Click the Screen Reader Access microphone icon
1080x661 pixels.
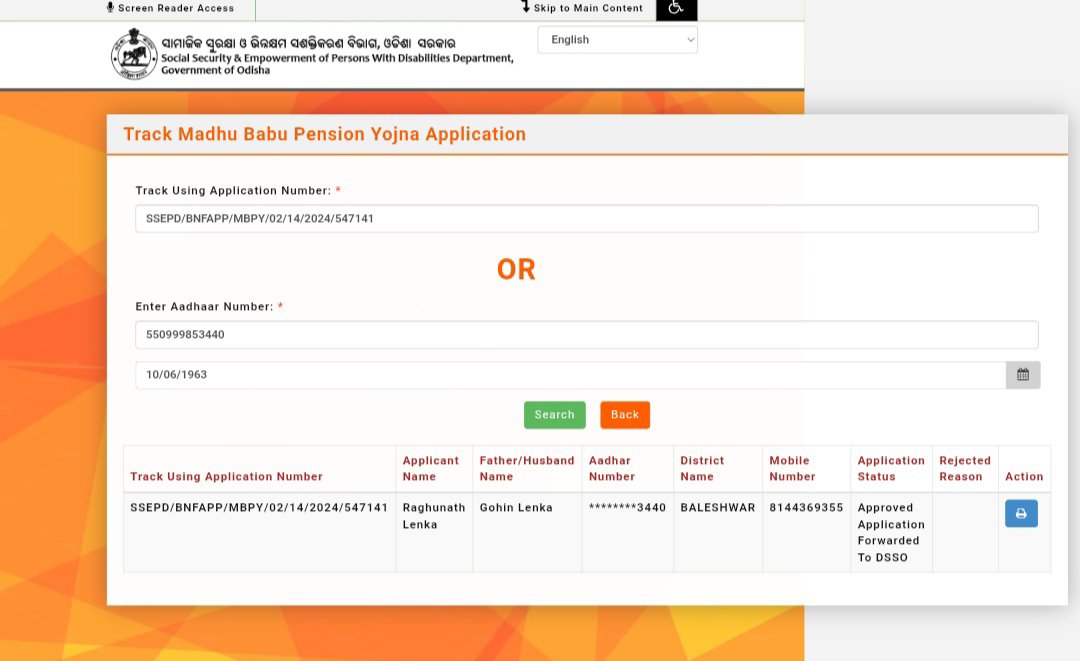[x=110, y=8]
